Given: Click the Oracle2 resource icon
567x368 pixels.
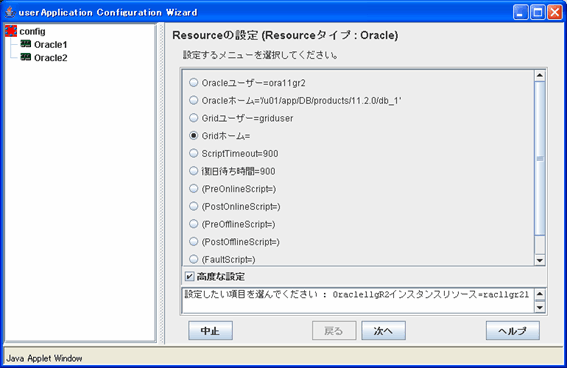Looking at the screenshot, I should point(26,57).
